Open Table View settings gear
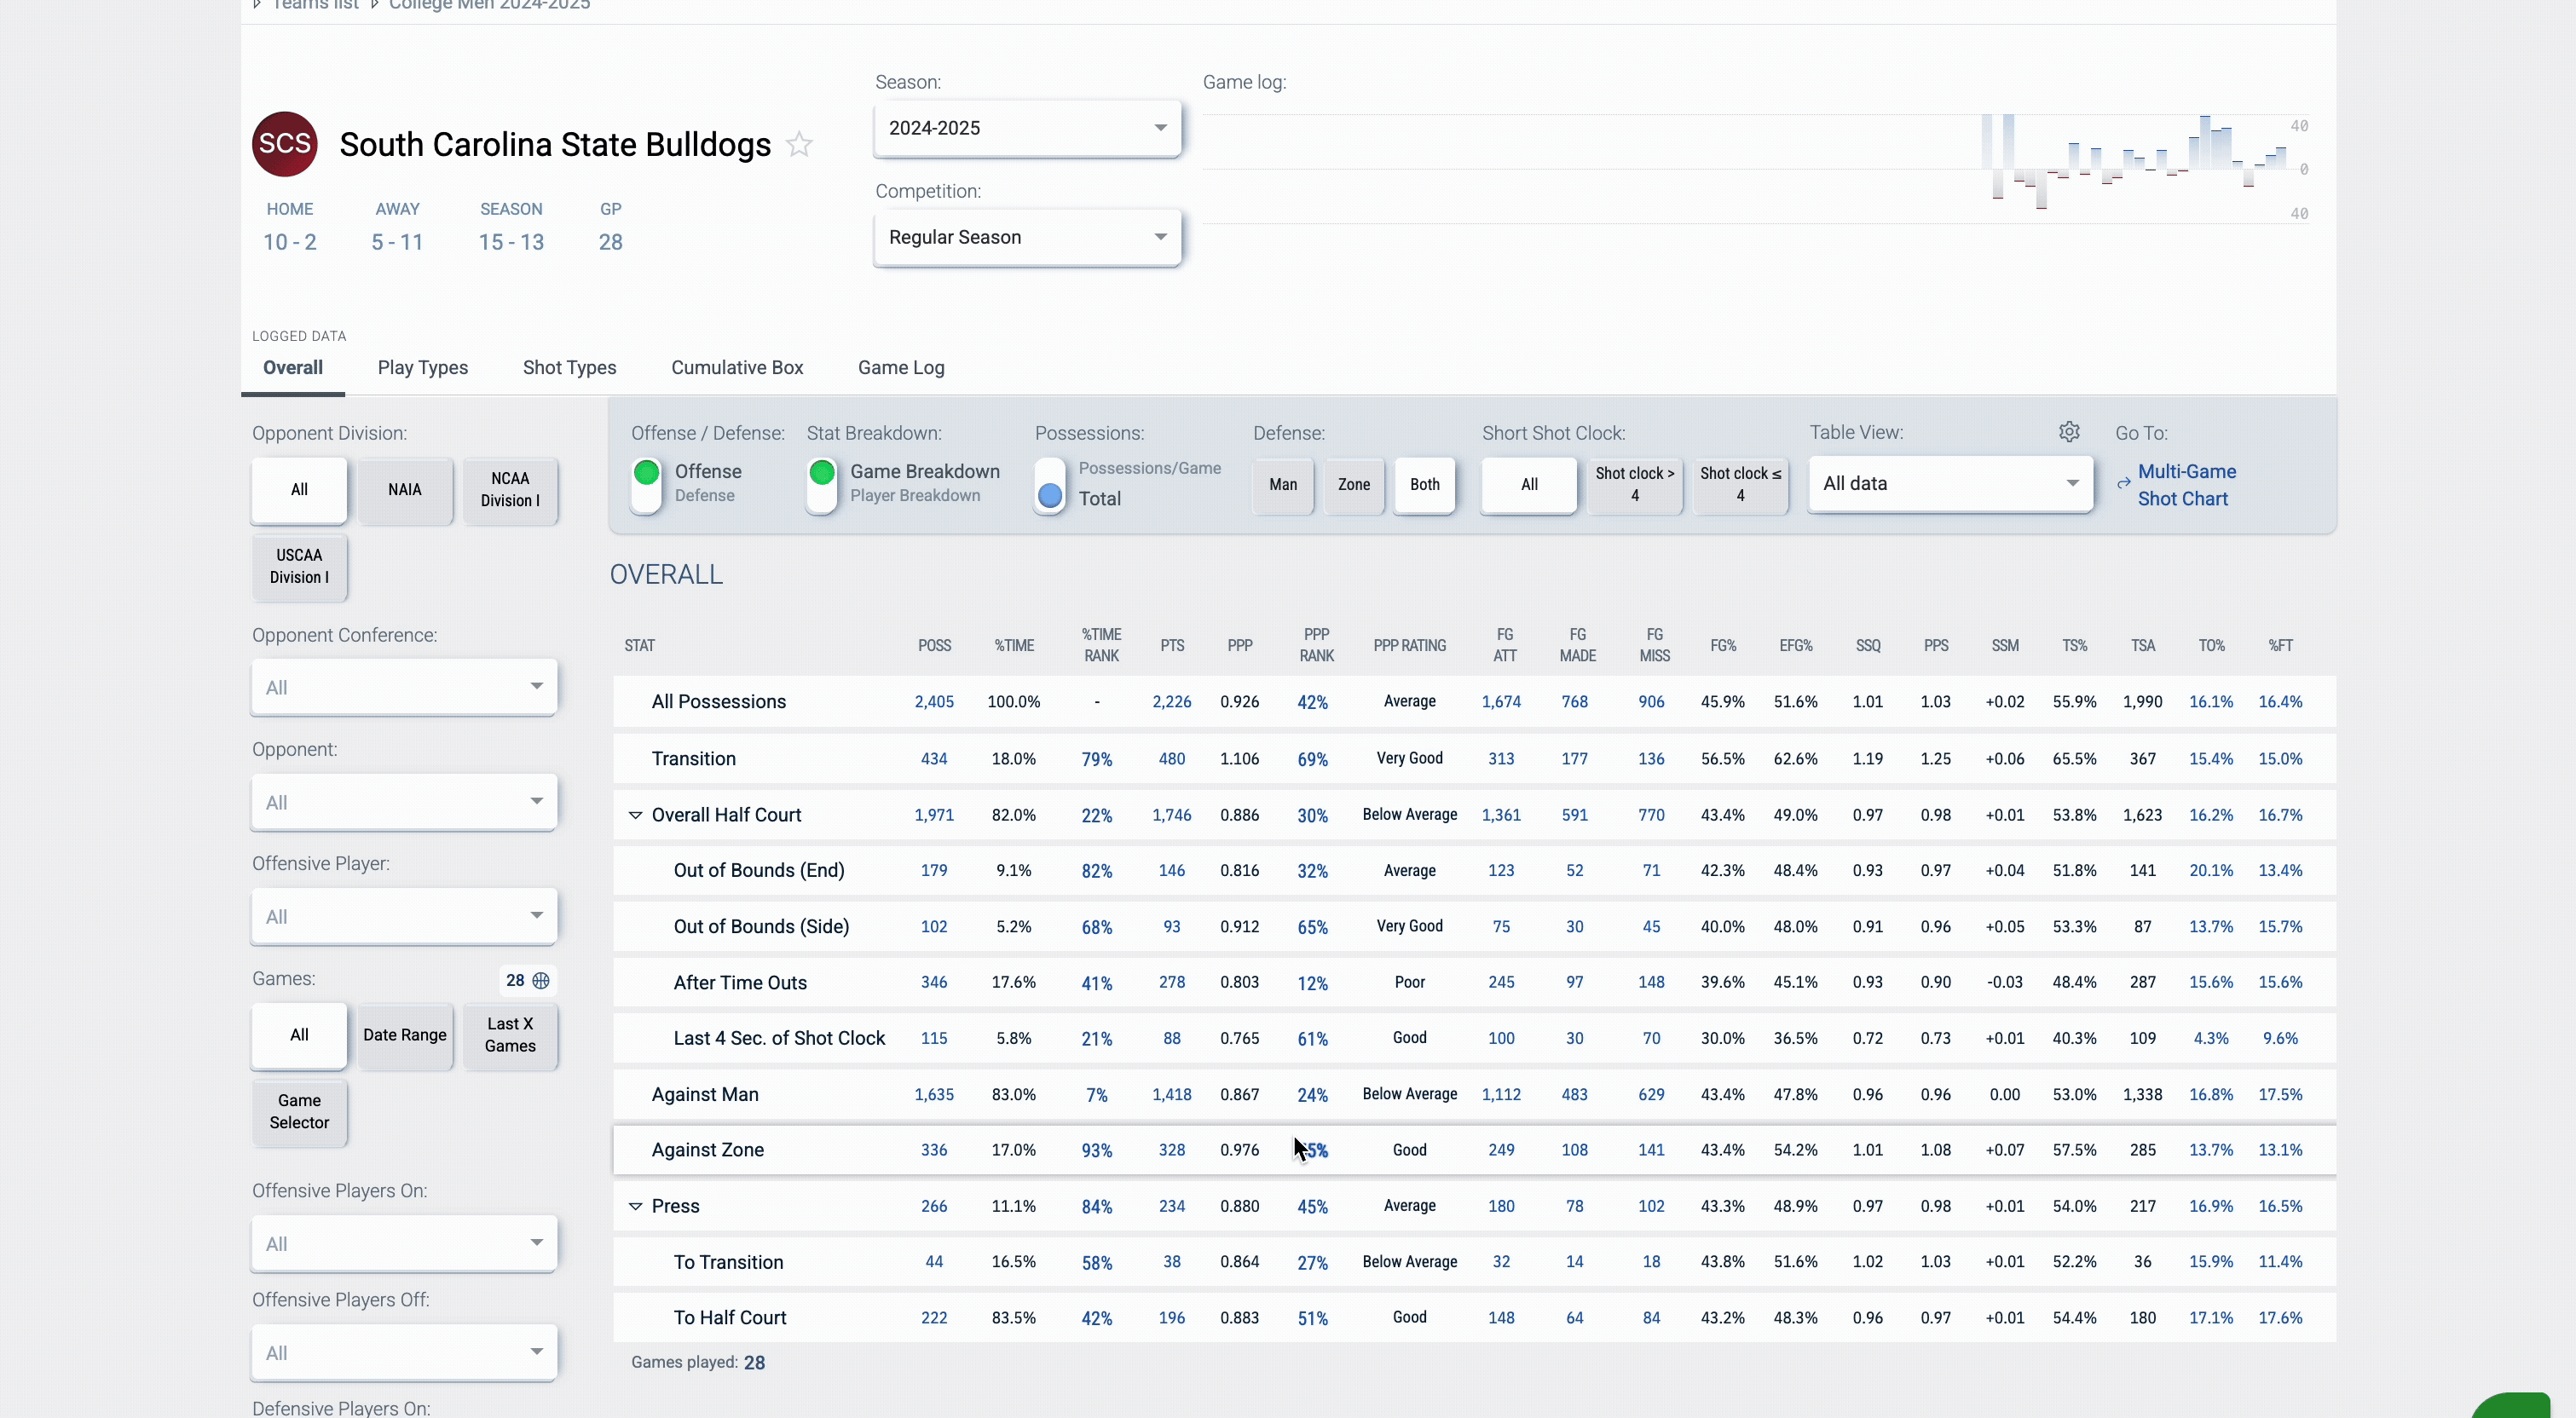 2069,431
